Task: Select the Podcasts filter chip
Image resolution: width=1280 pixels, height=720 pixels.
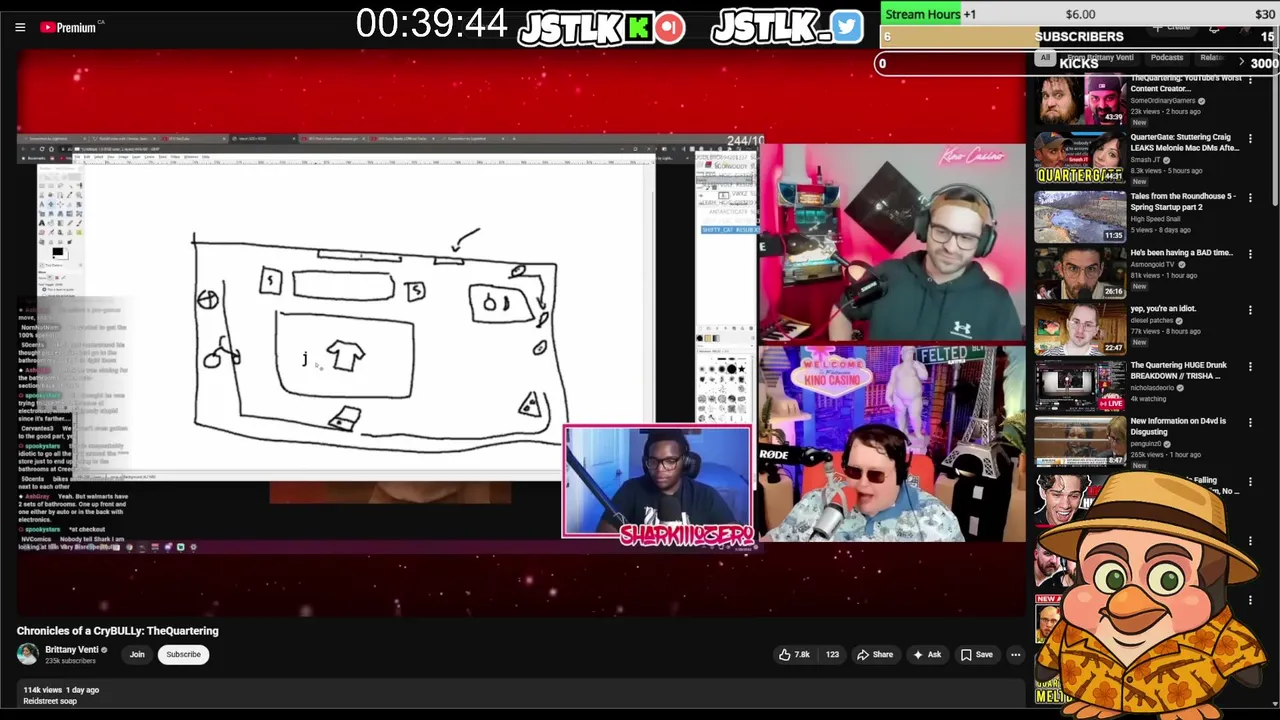Action: click(1166, 58)
